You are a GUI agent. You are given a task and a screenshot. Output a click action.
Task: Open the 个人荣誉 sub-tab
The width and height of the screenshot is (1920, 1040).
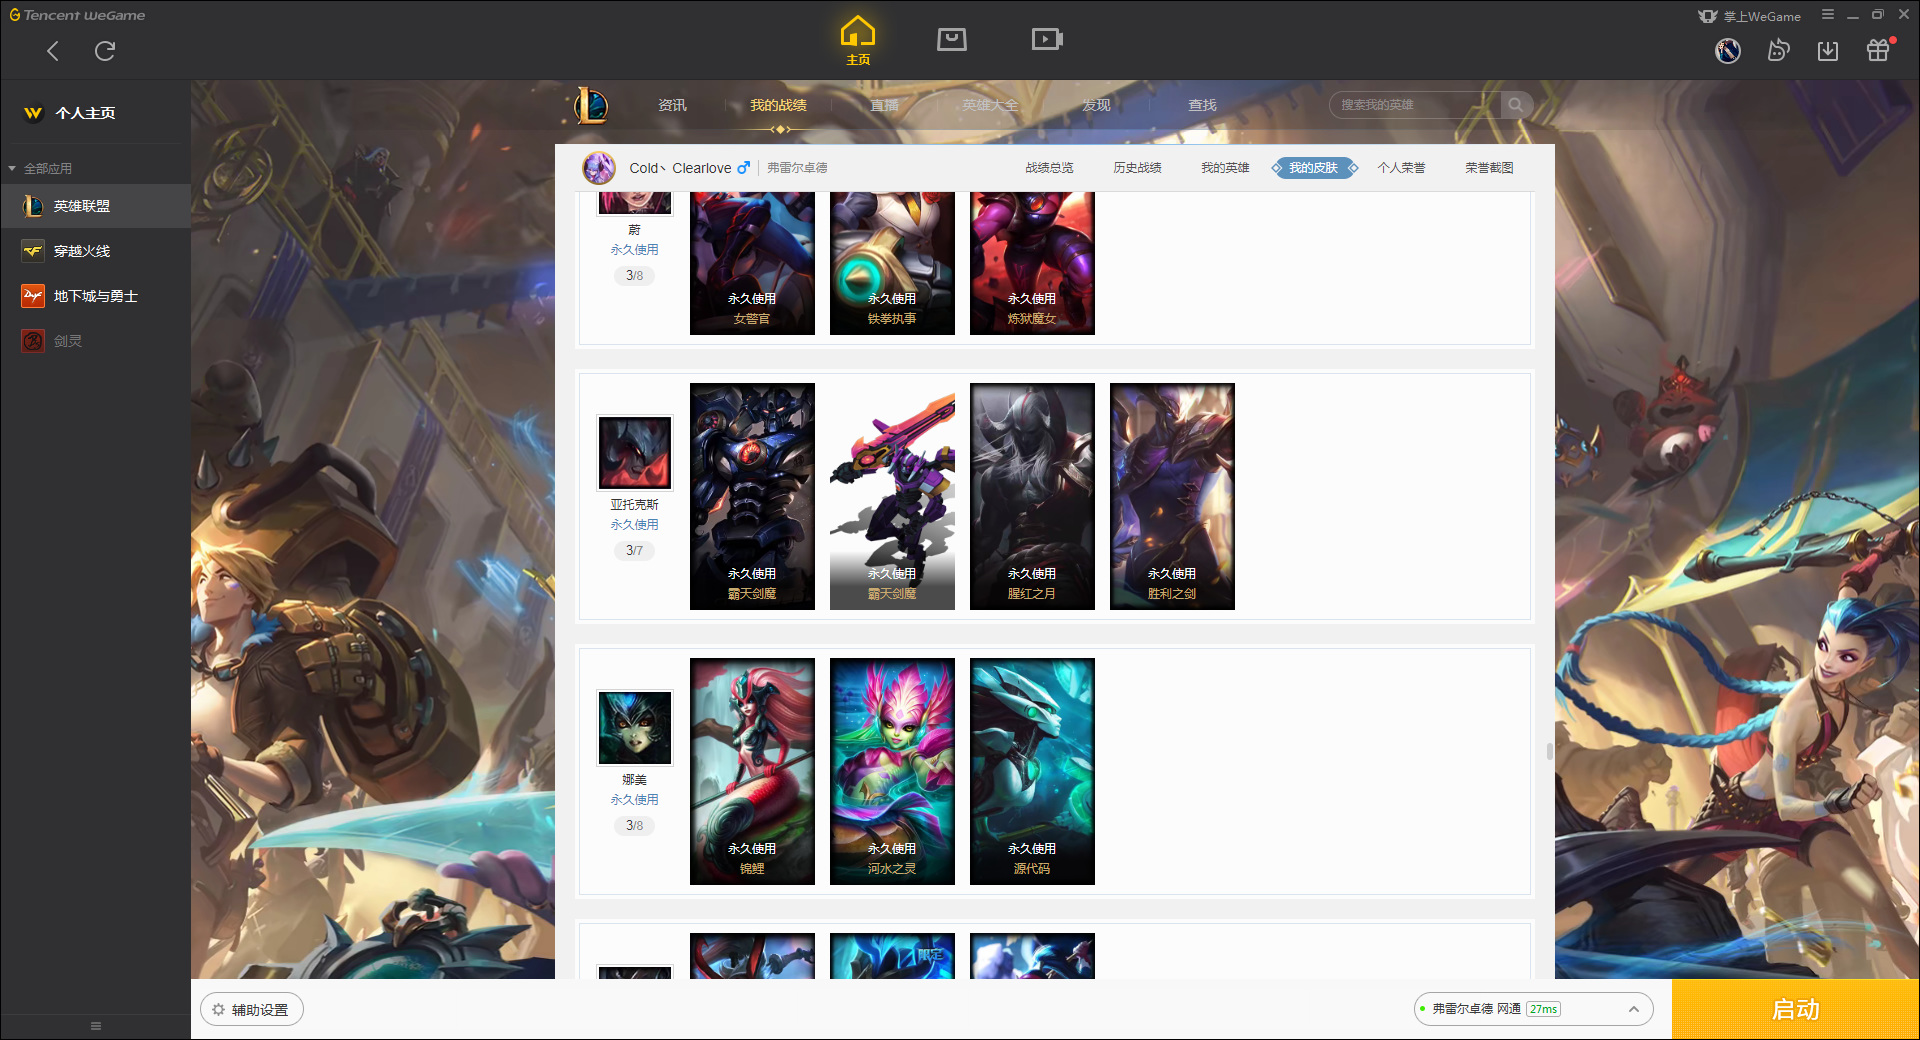pyautogui.click(x=1401, y=168)
